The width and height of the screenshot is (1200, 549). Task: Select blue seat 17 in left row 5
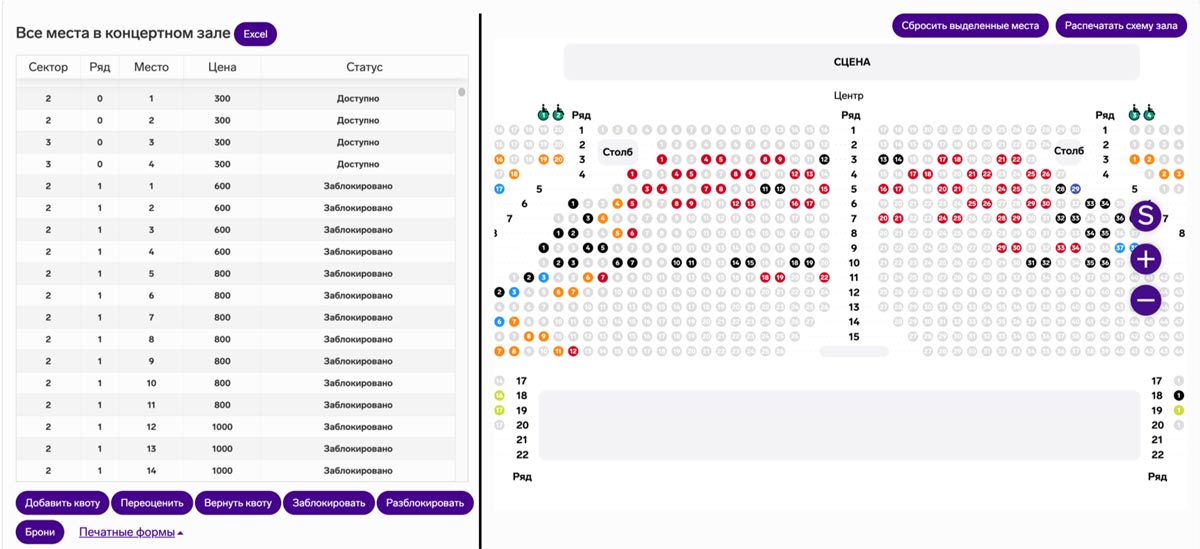pyautogui.click(x=499, y=188)
